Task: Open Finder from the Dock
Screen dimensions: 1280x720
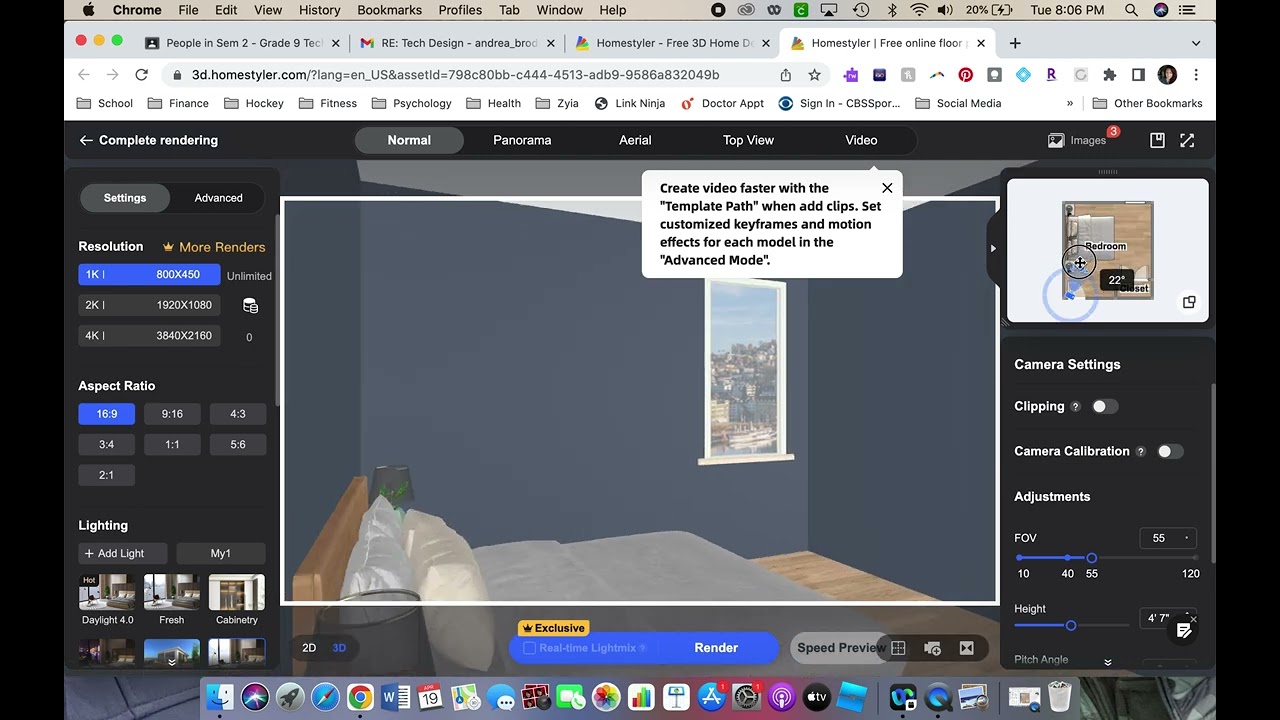Action: tap(220, 696)
